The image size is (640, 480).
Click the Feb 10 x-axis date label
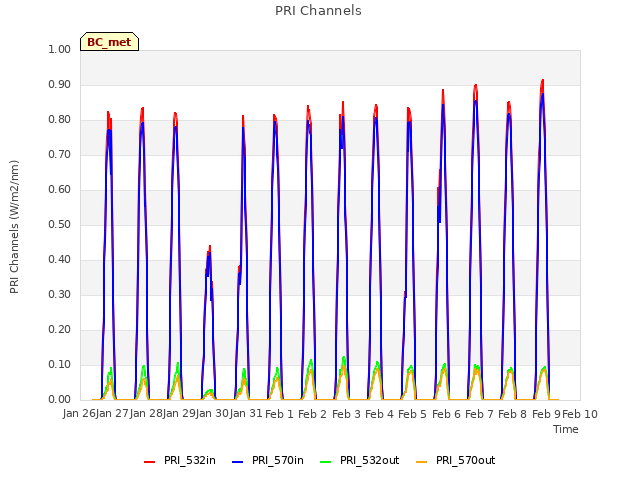point(580,414)
